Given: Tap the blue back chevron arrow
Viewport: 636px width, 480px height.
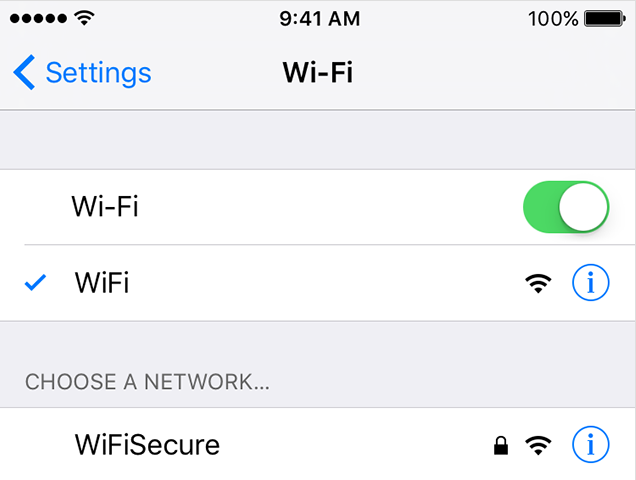Looking at the screenshot, I should (x=24, y=72).
